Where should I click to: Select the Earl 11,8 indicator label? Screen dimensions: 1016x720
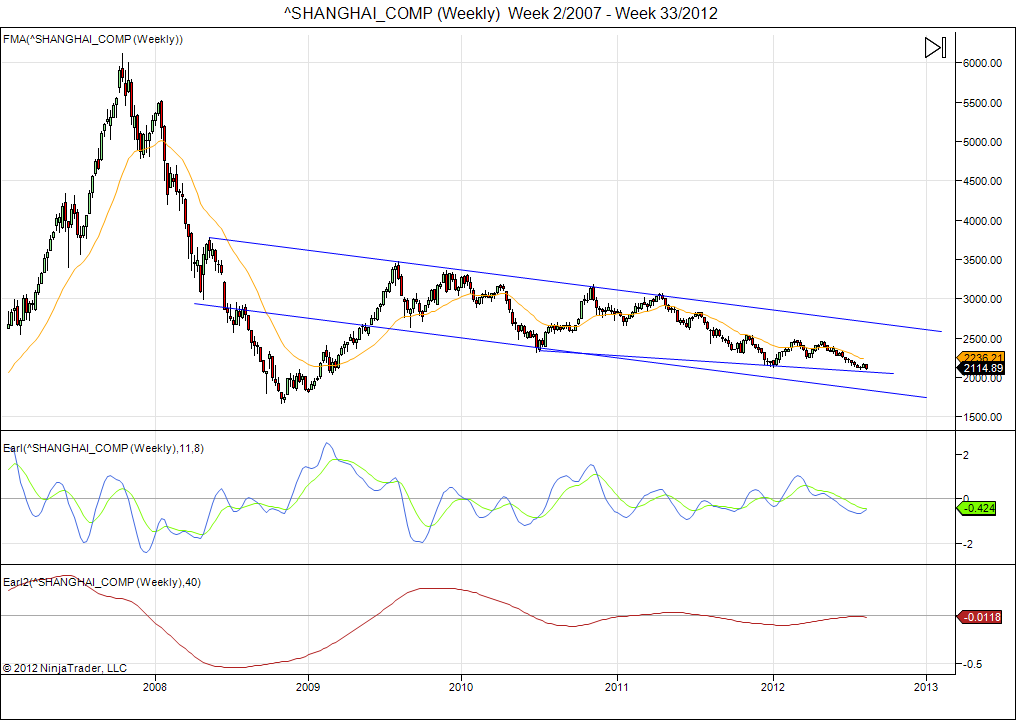coord(102,447)
